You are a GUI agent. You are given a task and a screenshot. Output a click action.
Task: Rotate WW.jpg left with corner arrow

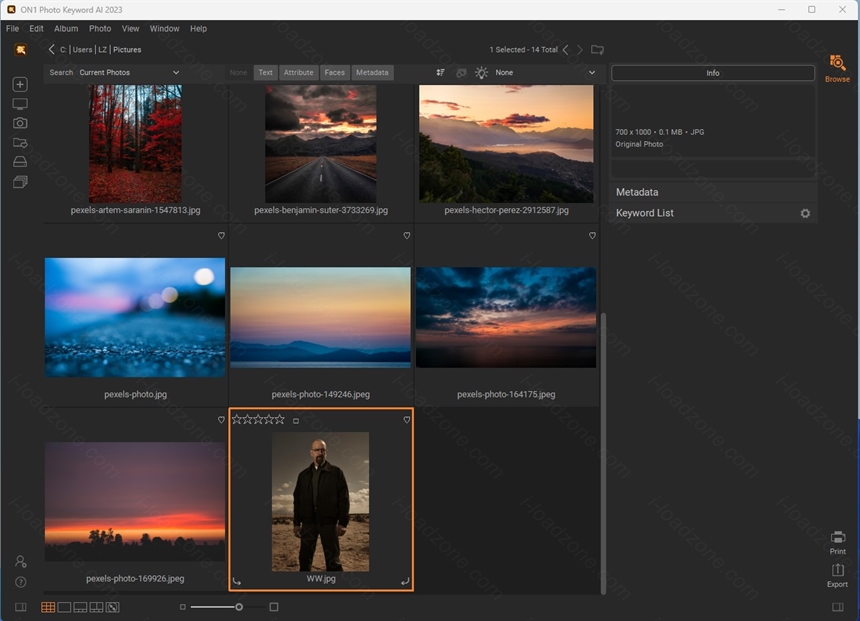pos(237,581)
